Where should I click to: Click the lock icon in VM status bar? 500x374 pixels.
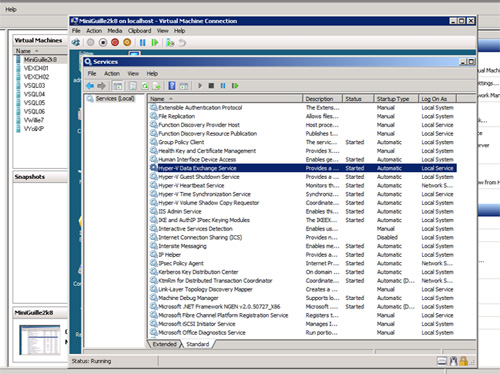click(x=463, y=361)
